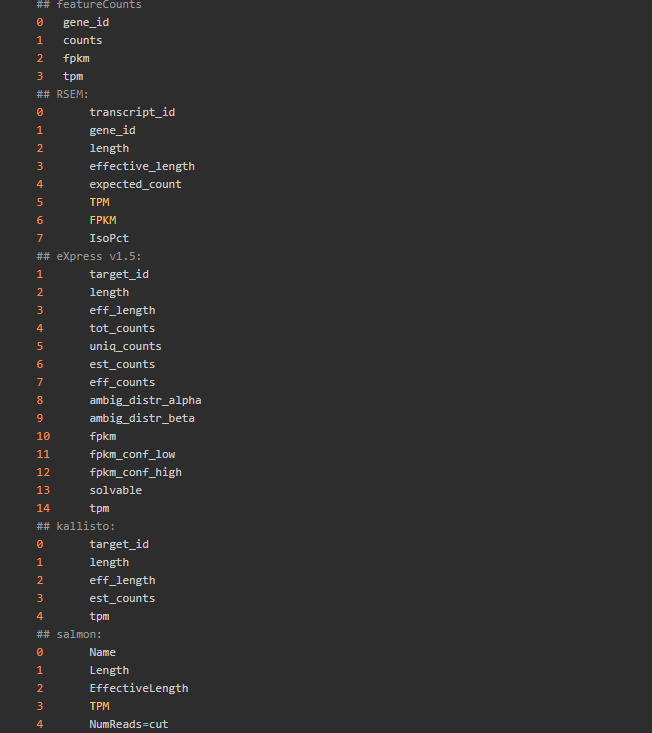Click the orange index number '12'
652x733 pixels.
click(x=43, y=473)
